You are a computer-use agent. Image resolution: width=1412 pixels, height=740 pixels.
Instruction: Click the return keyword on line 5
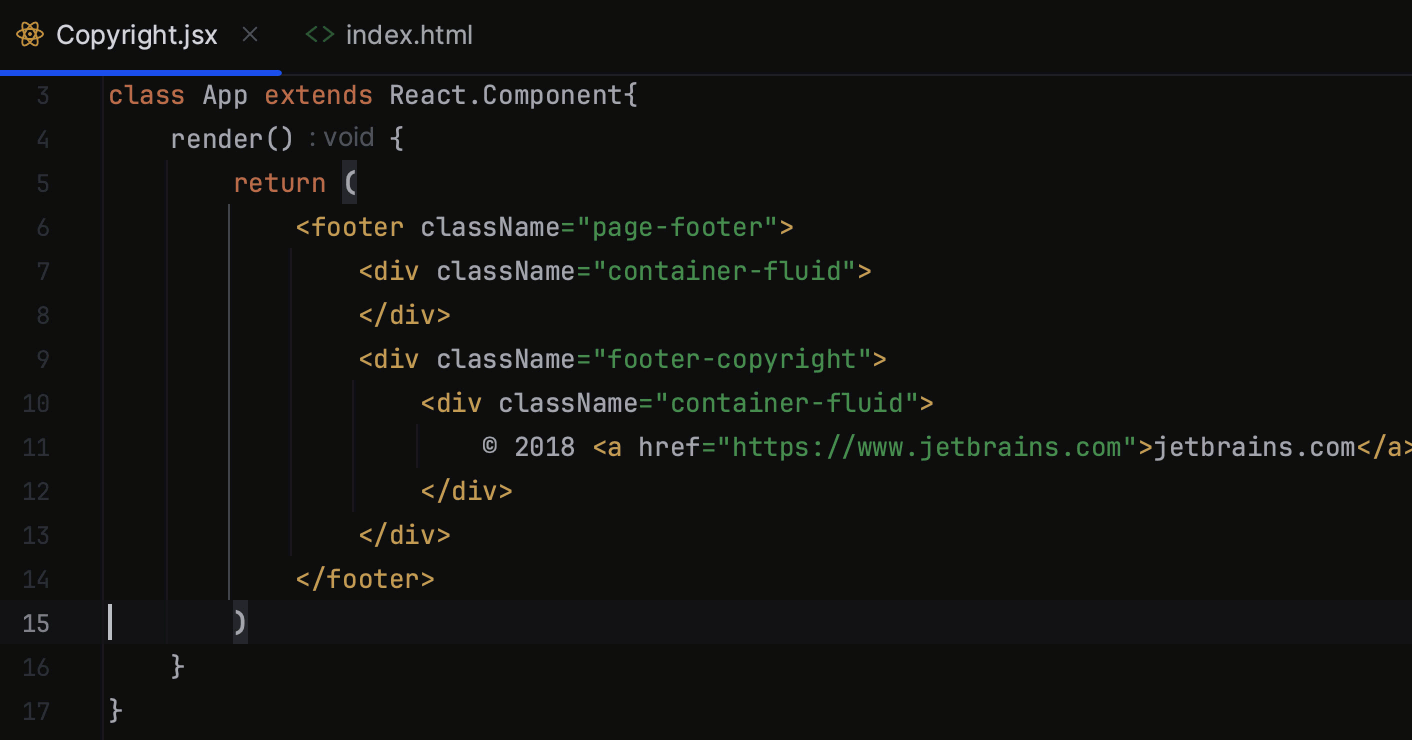(x=279, y=183)
